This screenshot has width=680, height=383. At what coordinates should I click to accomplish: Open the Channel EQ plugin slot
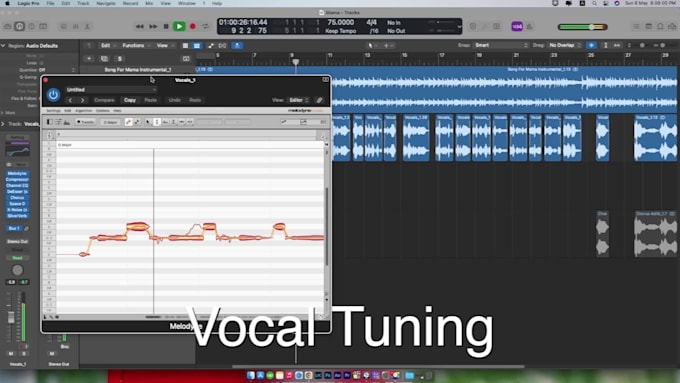click(17, 186)
